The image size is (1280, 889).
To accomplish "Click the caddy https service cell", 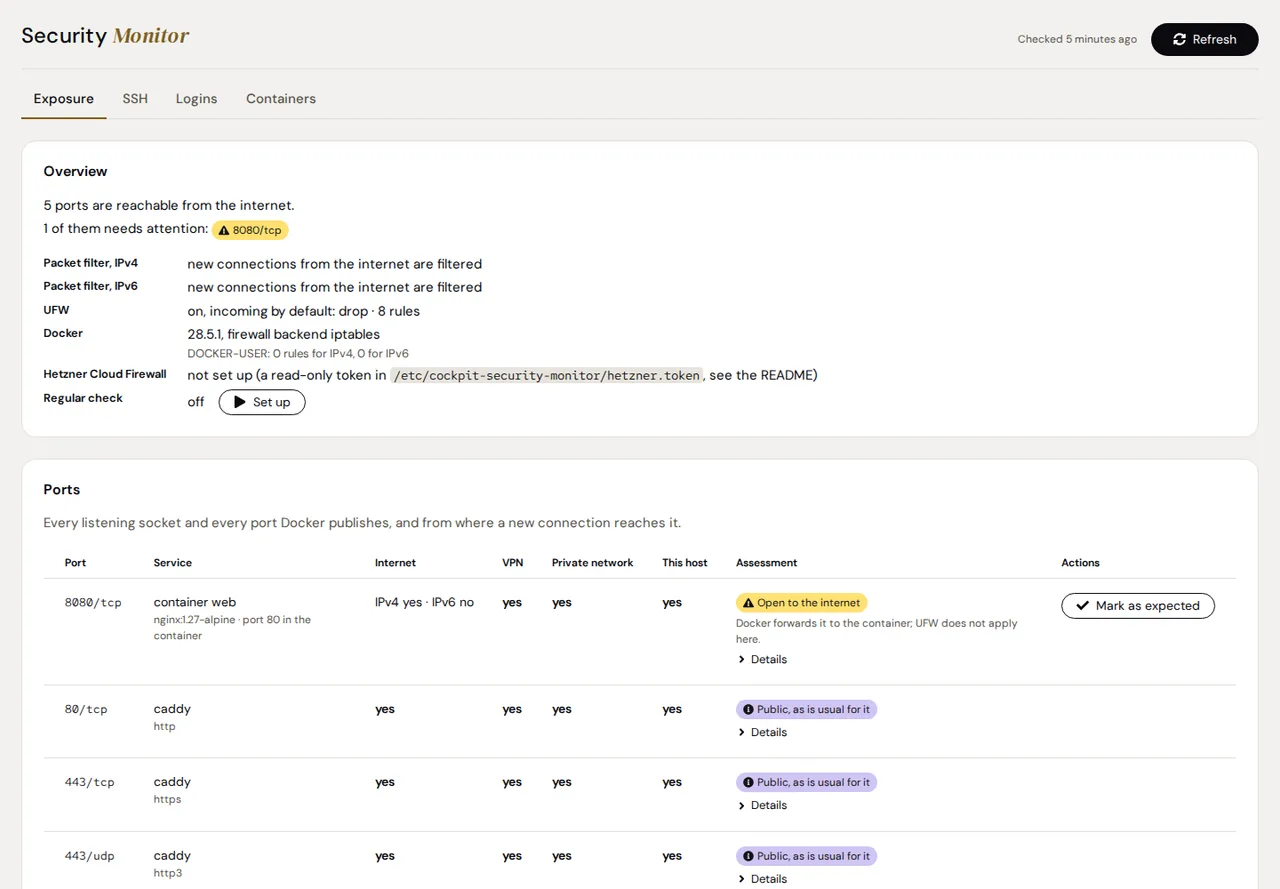I will 172,790.
